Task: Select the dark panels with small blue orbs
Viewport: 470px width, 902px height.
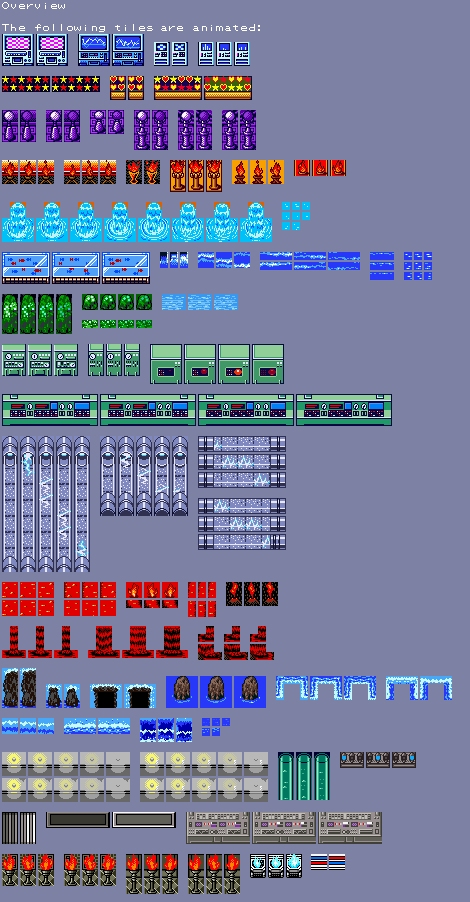Action: pos(378,760)
